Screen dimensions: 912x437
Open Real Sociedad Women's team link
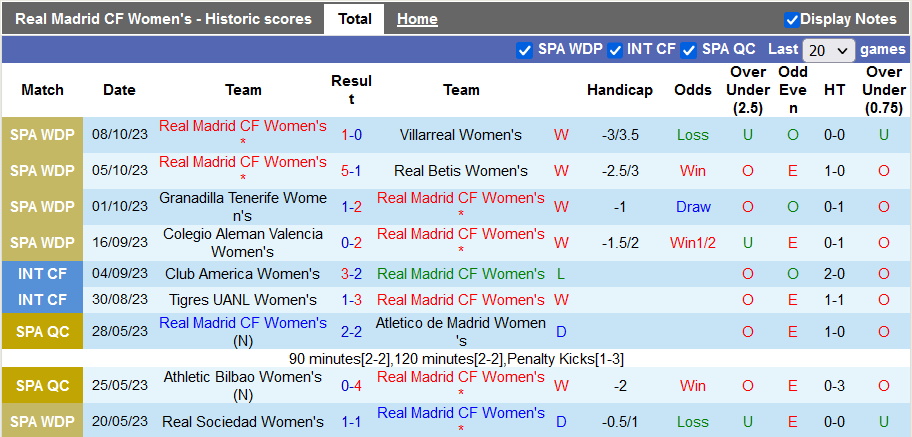pos(243,422)
